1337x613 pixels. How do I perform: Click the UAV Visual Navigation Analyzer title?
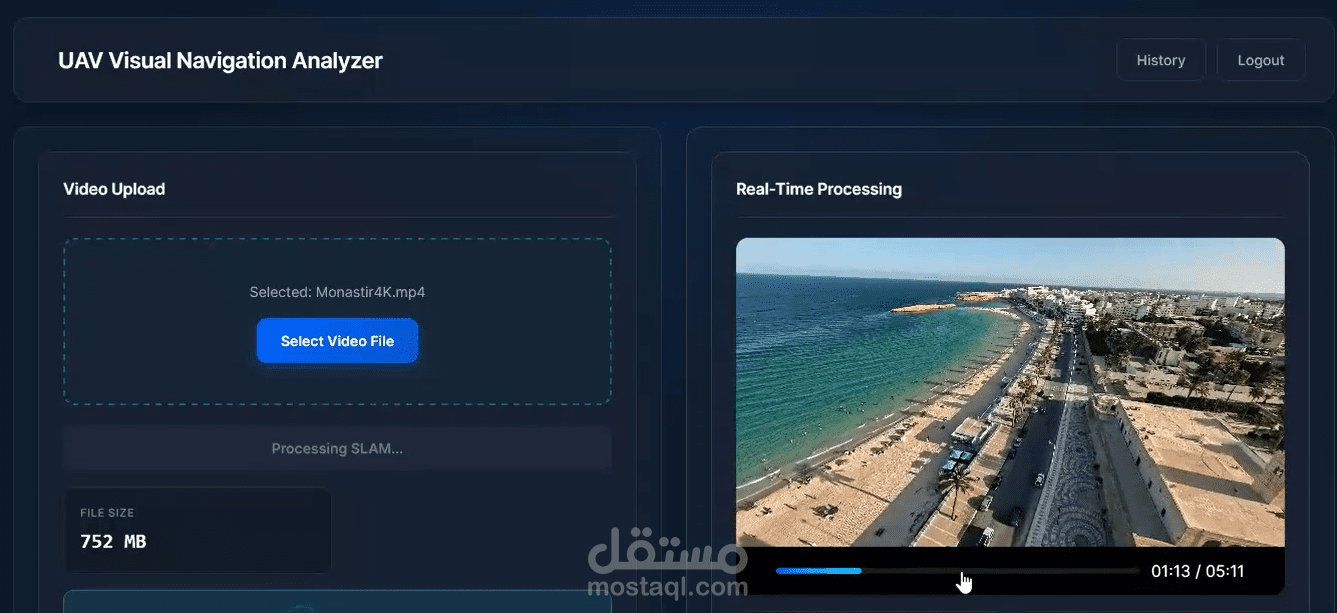[x=220, y=60]
